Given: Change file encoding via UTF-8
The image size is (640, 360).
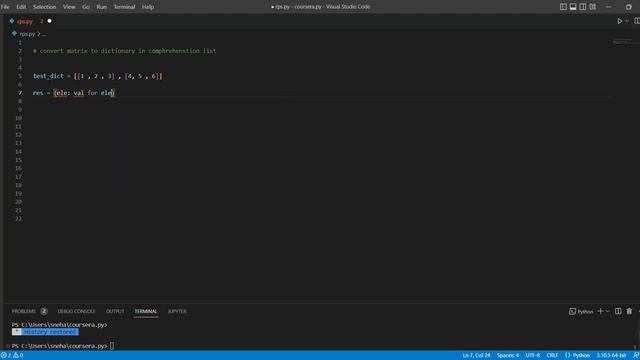Looking at the screenshot, I should tap(533, 356).
